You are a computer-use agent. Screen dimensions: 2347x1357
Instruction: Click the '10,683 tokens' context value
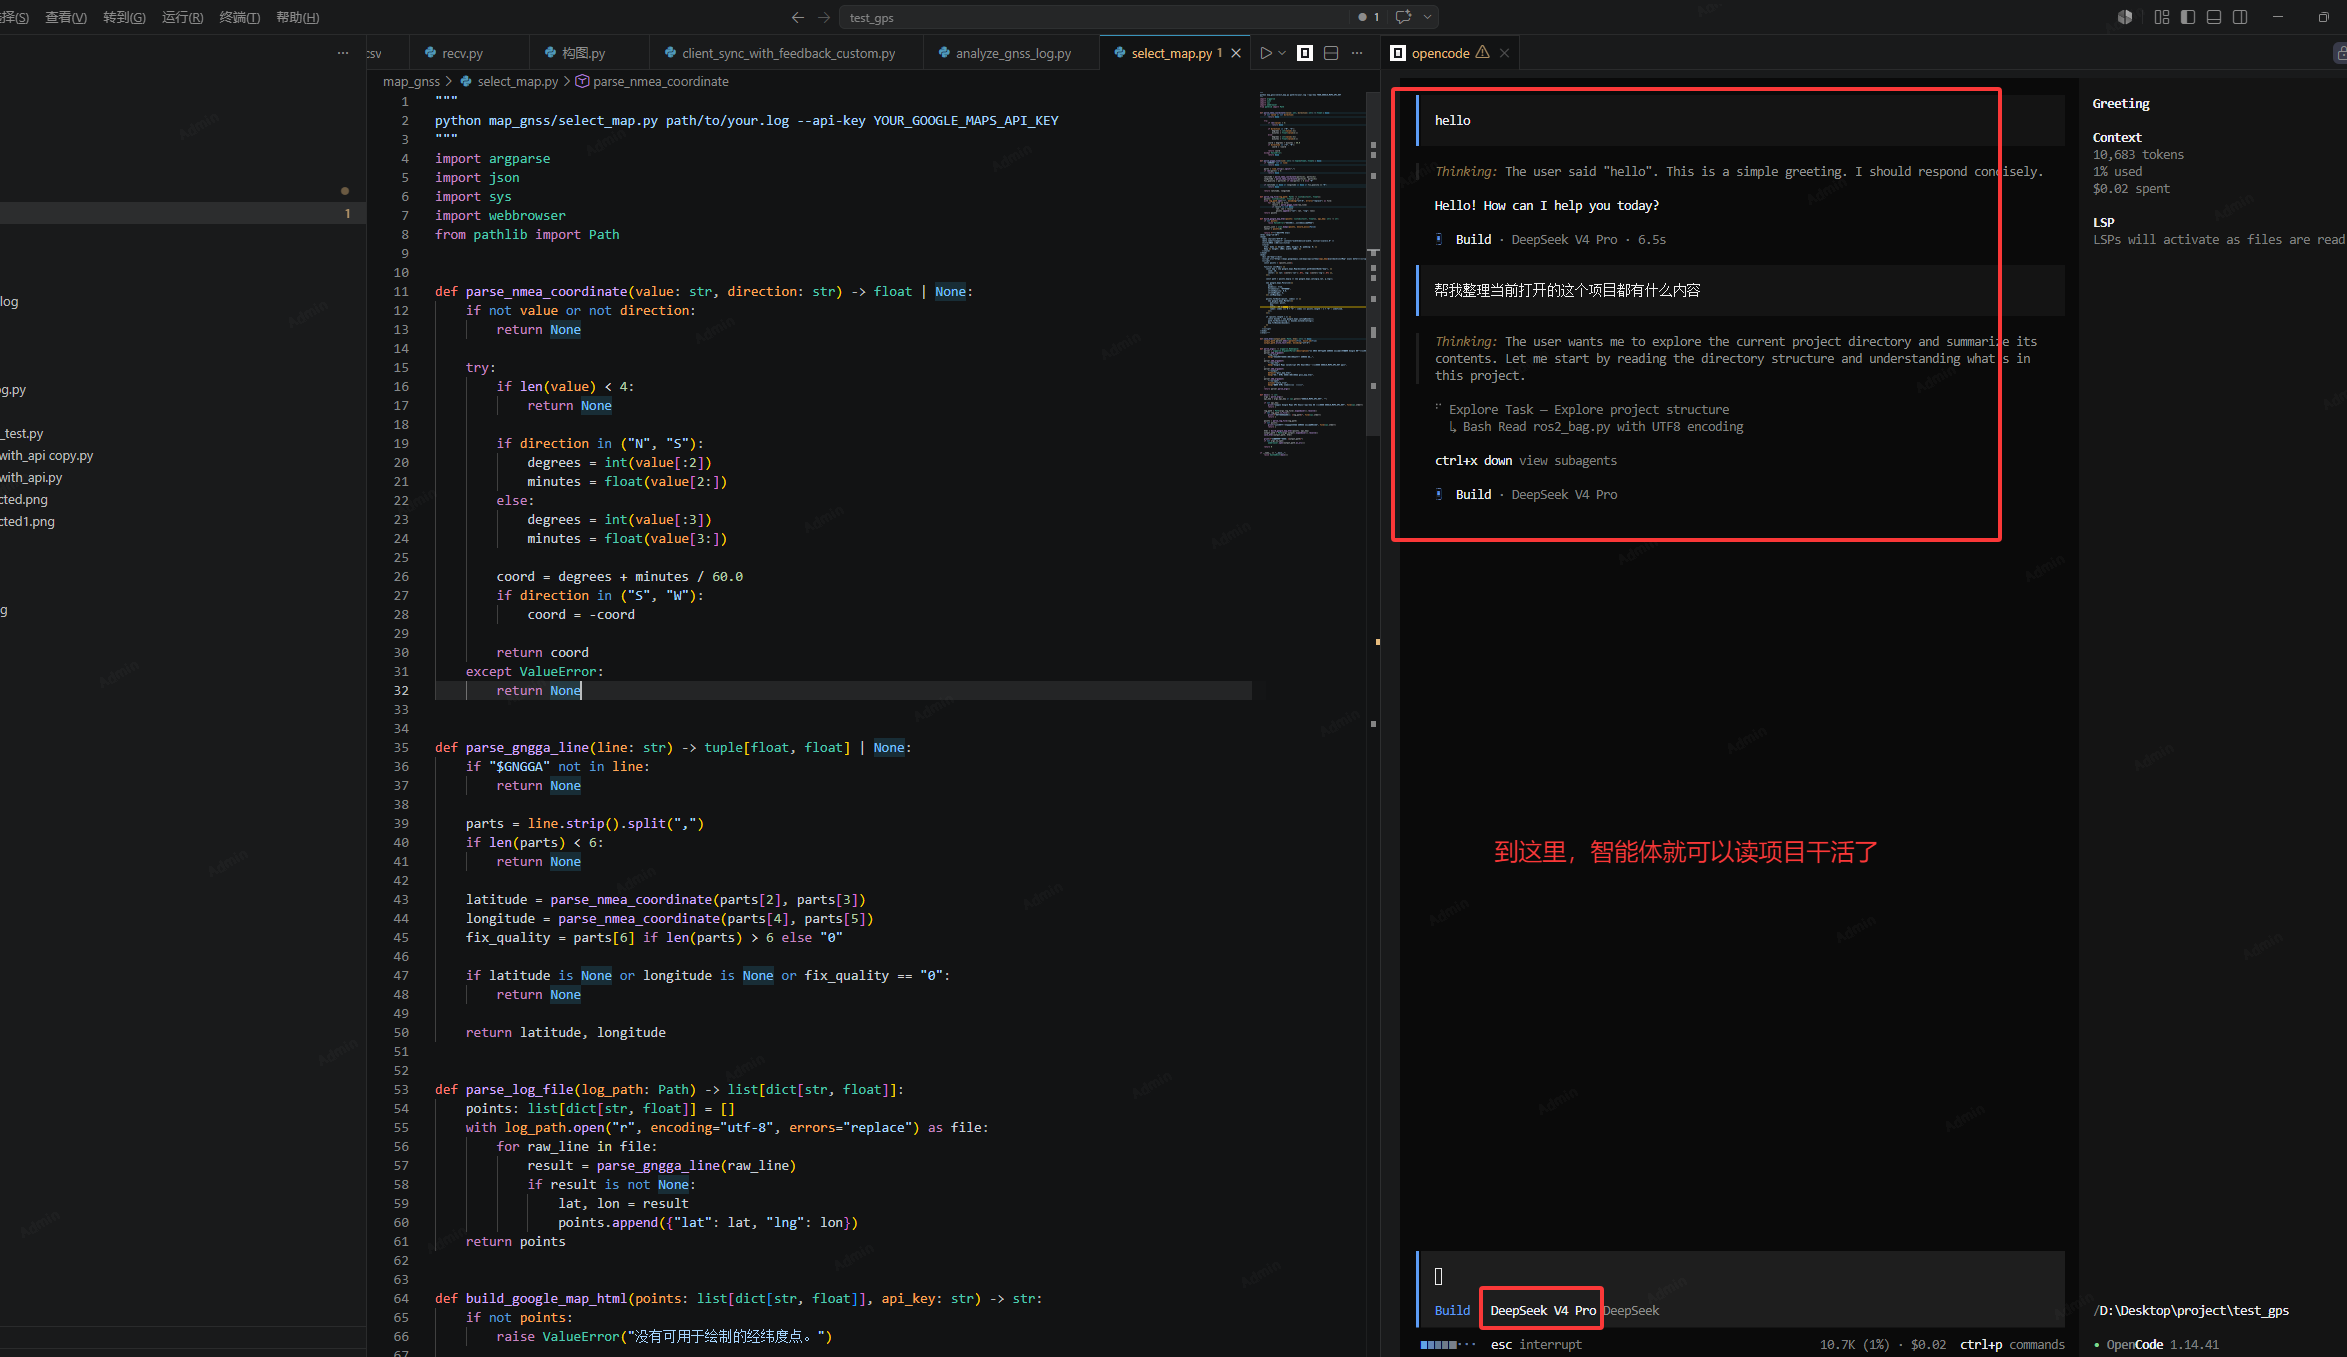click(2138, 154)
